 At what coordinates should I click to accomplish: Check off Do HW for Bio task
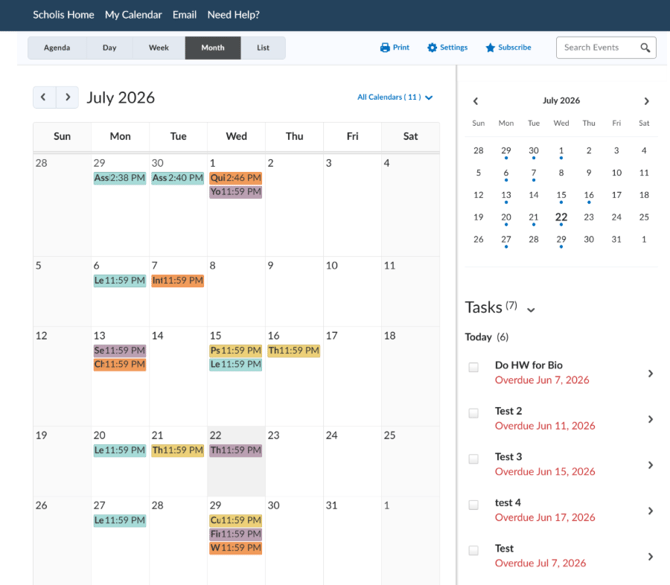click(x=473, y=367)
